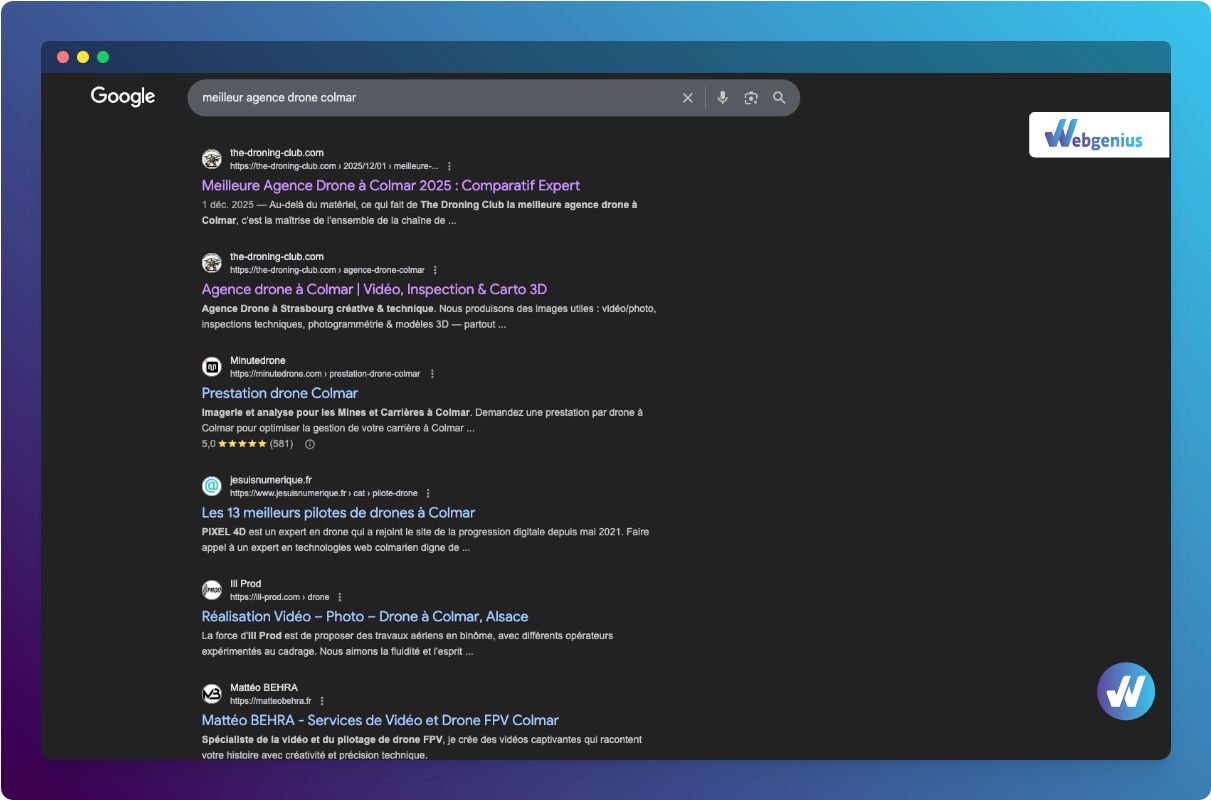Open more options for matteobehra.fr result

click(x=322, y=701)
